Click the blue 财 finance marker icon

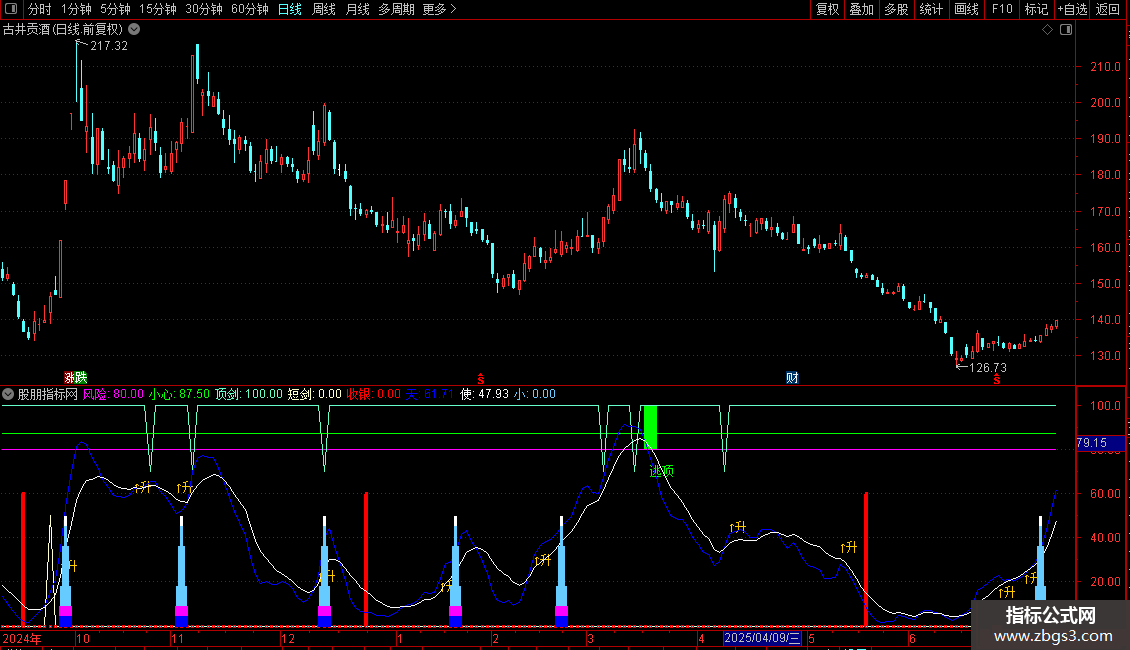[x=792, y=378]
